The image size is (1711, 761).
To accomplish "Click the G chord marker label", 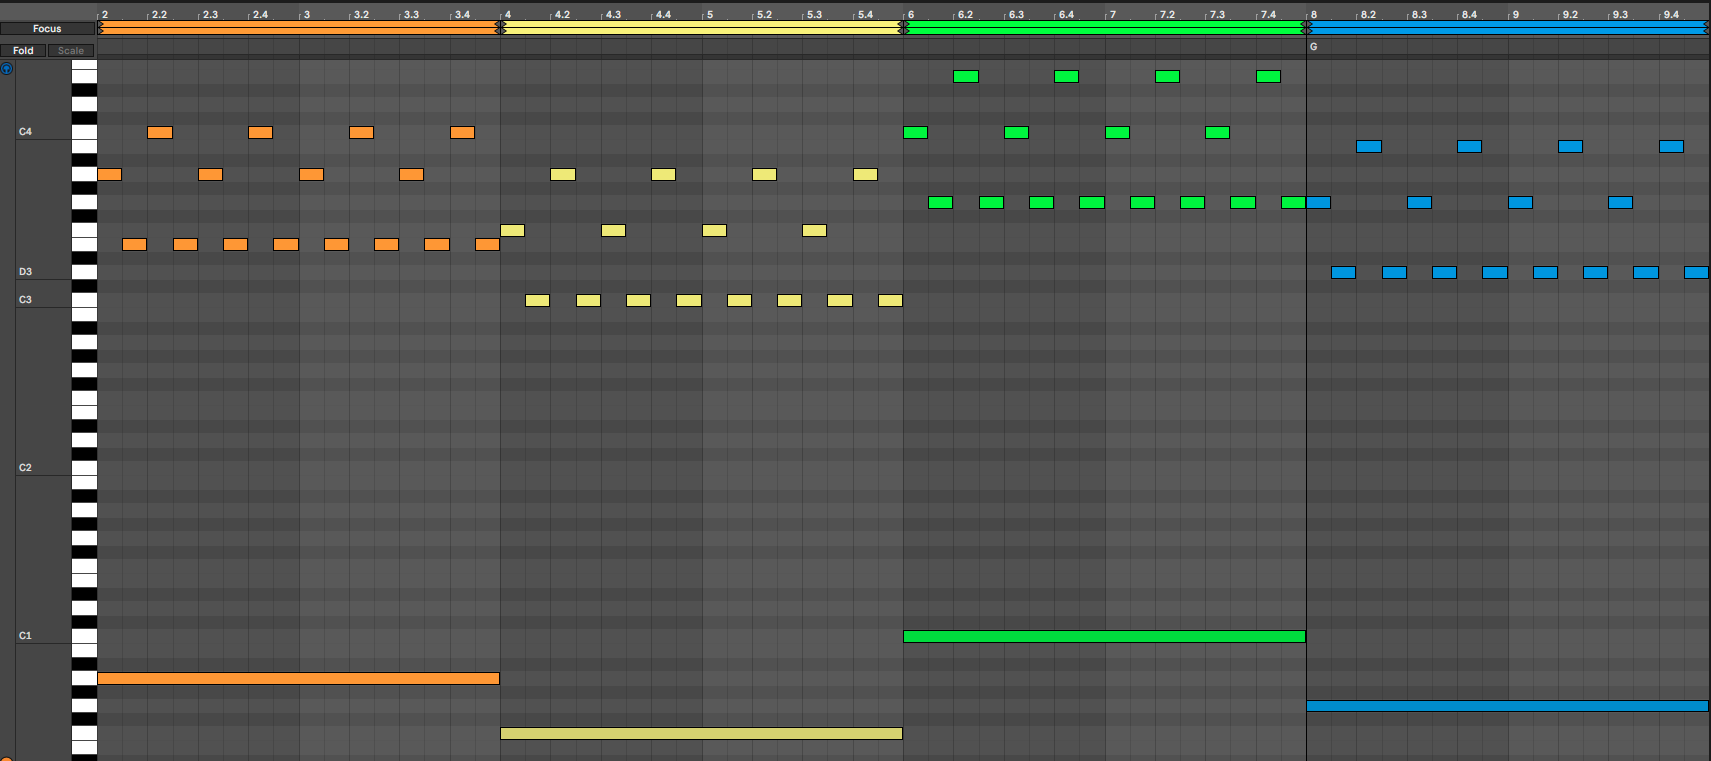I will pos(1313,47).
